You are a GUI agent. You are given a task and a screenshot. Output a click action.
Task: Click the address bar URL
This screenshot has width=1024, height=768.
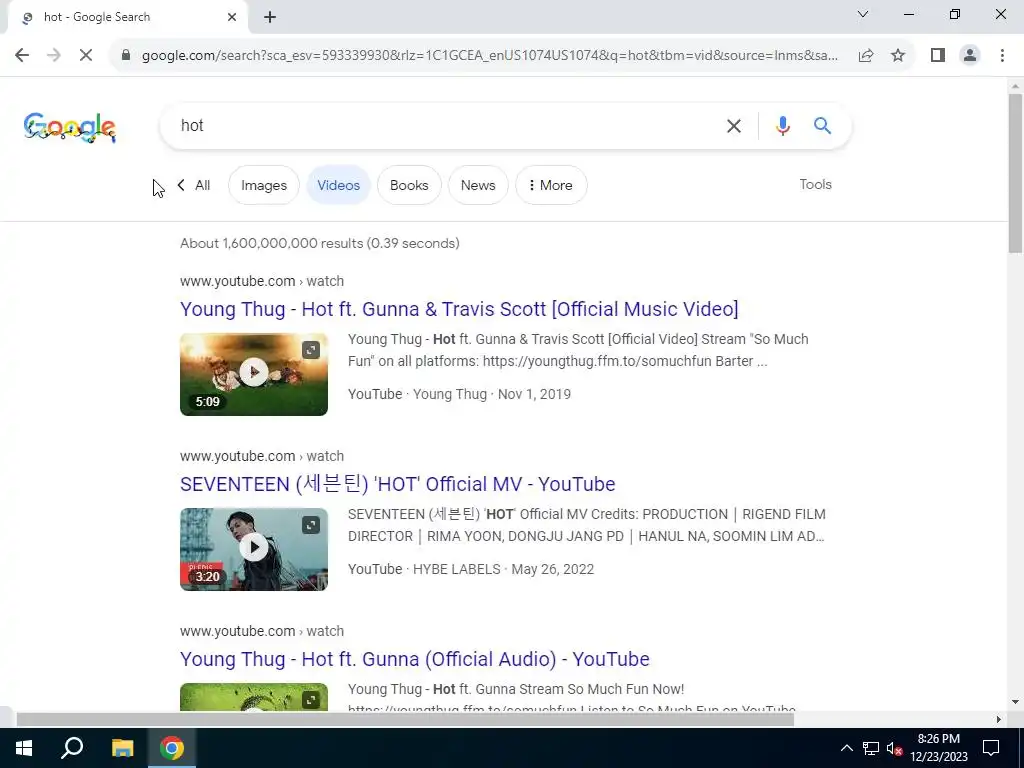[490, 56]
